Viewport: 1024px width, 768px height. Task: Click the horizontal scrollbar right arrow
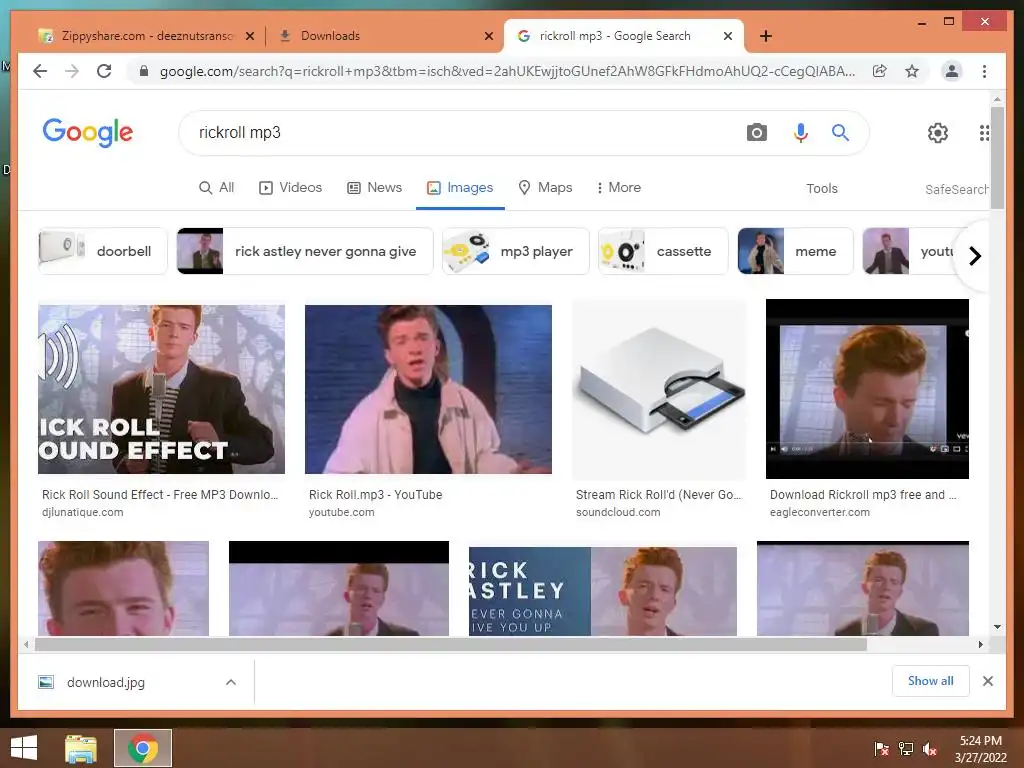tap(980, 645)
